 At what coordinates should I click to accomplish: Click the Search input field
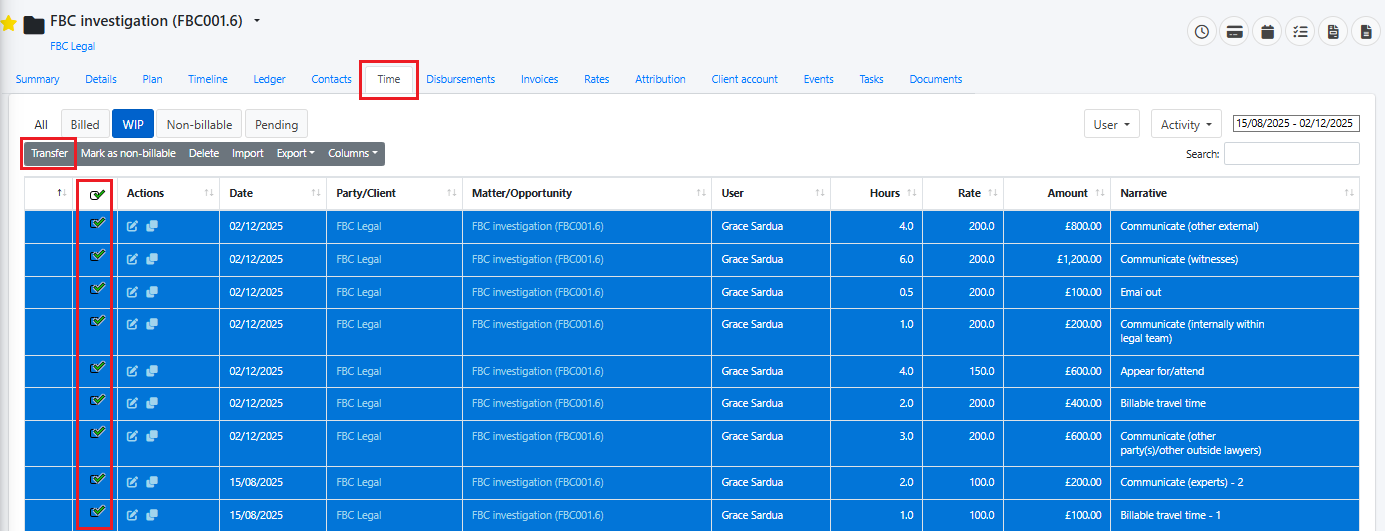[1291, 154]
